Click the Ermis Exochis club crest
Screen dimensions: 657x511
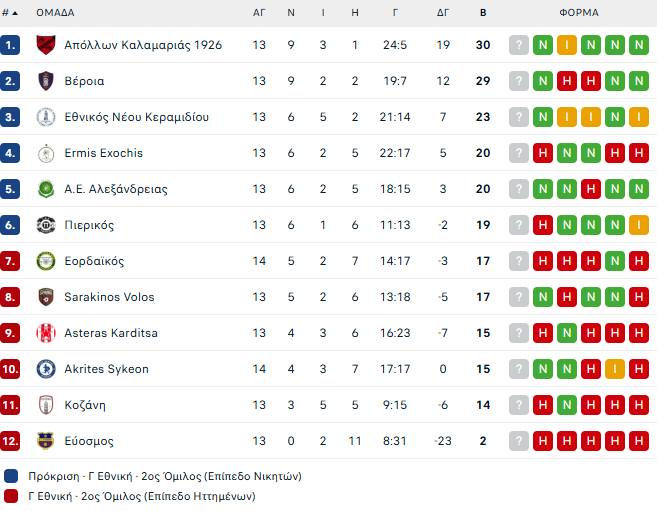45,153
